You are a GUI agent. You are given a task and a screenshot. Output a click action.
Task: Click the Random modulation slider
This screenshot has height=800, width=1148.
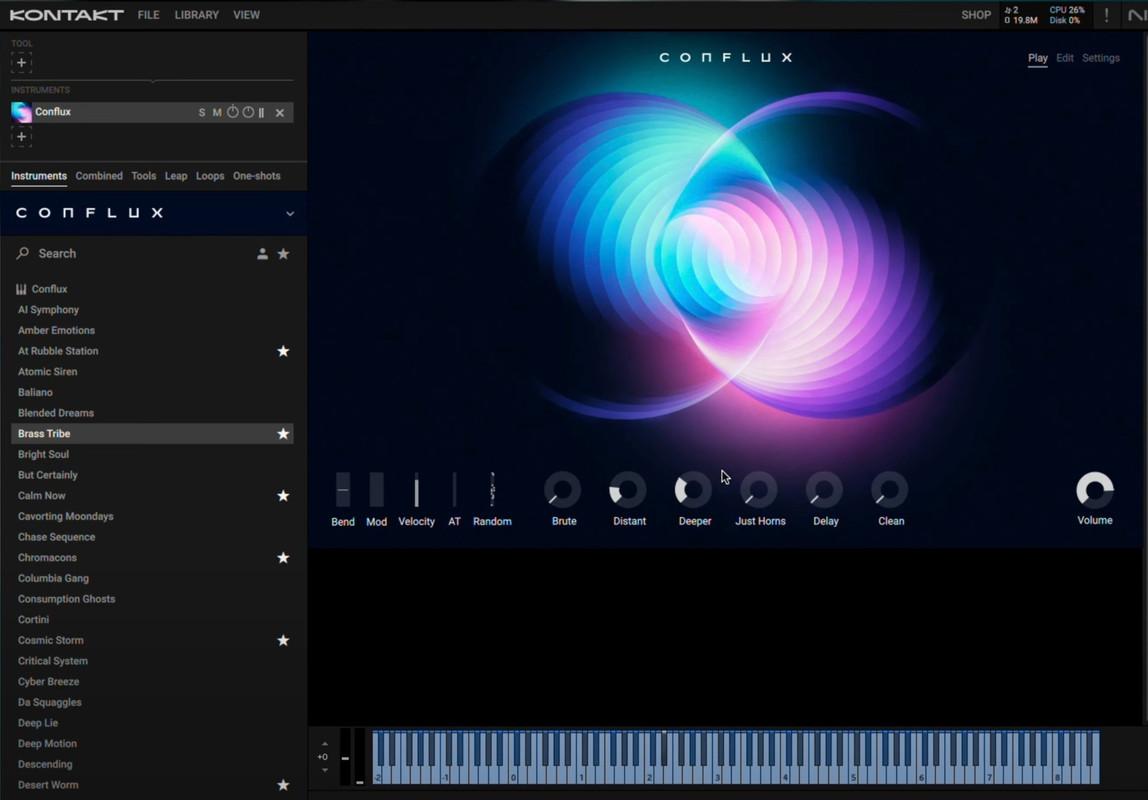coord(492,490)
